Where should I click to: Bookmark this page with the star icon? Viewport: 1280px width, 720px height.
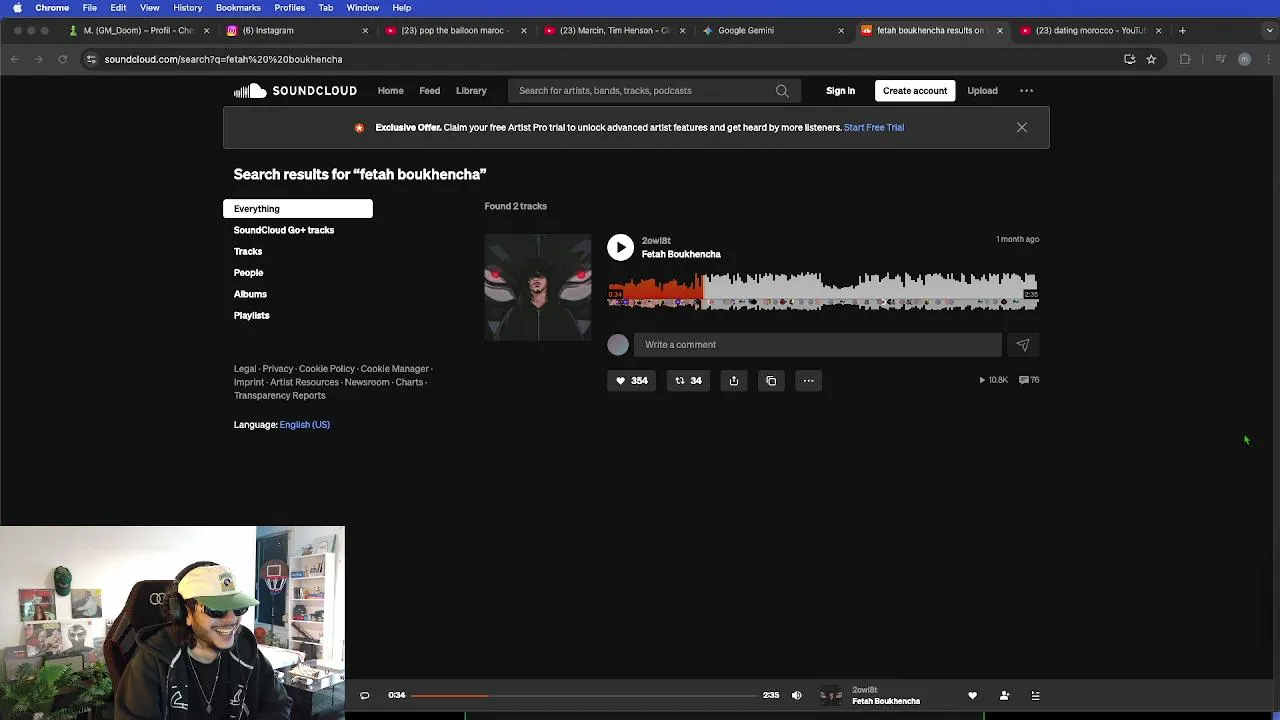1151,59
